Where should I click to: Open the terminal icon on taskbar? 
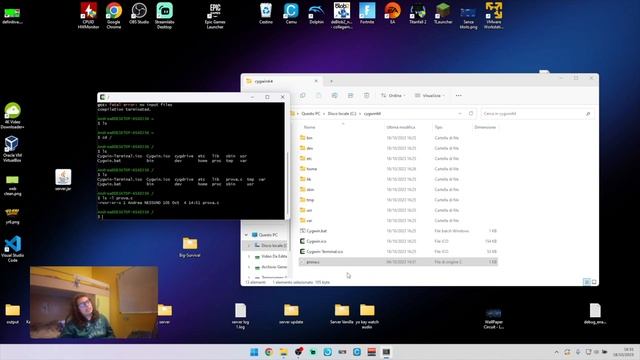(x=386, y=352)
